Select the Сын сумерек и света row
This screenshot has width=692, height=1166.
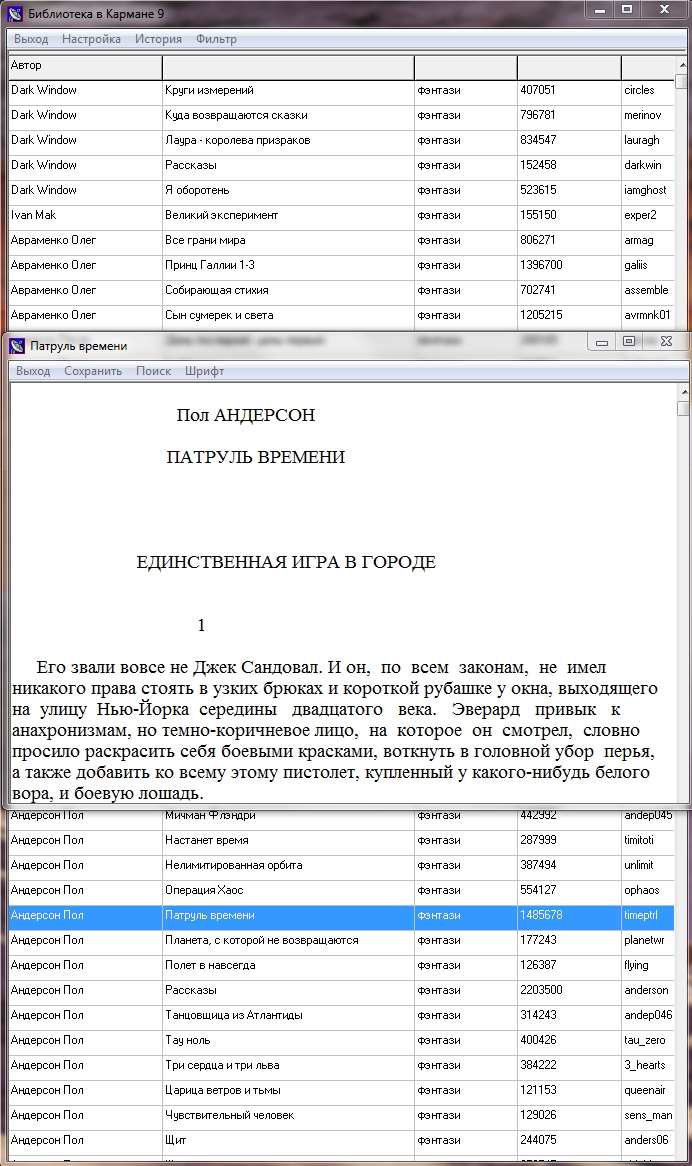(341, 316)
